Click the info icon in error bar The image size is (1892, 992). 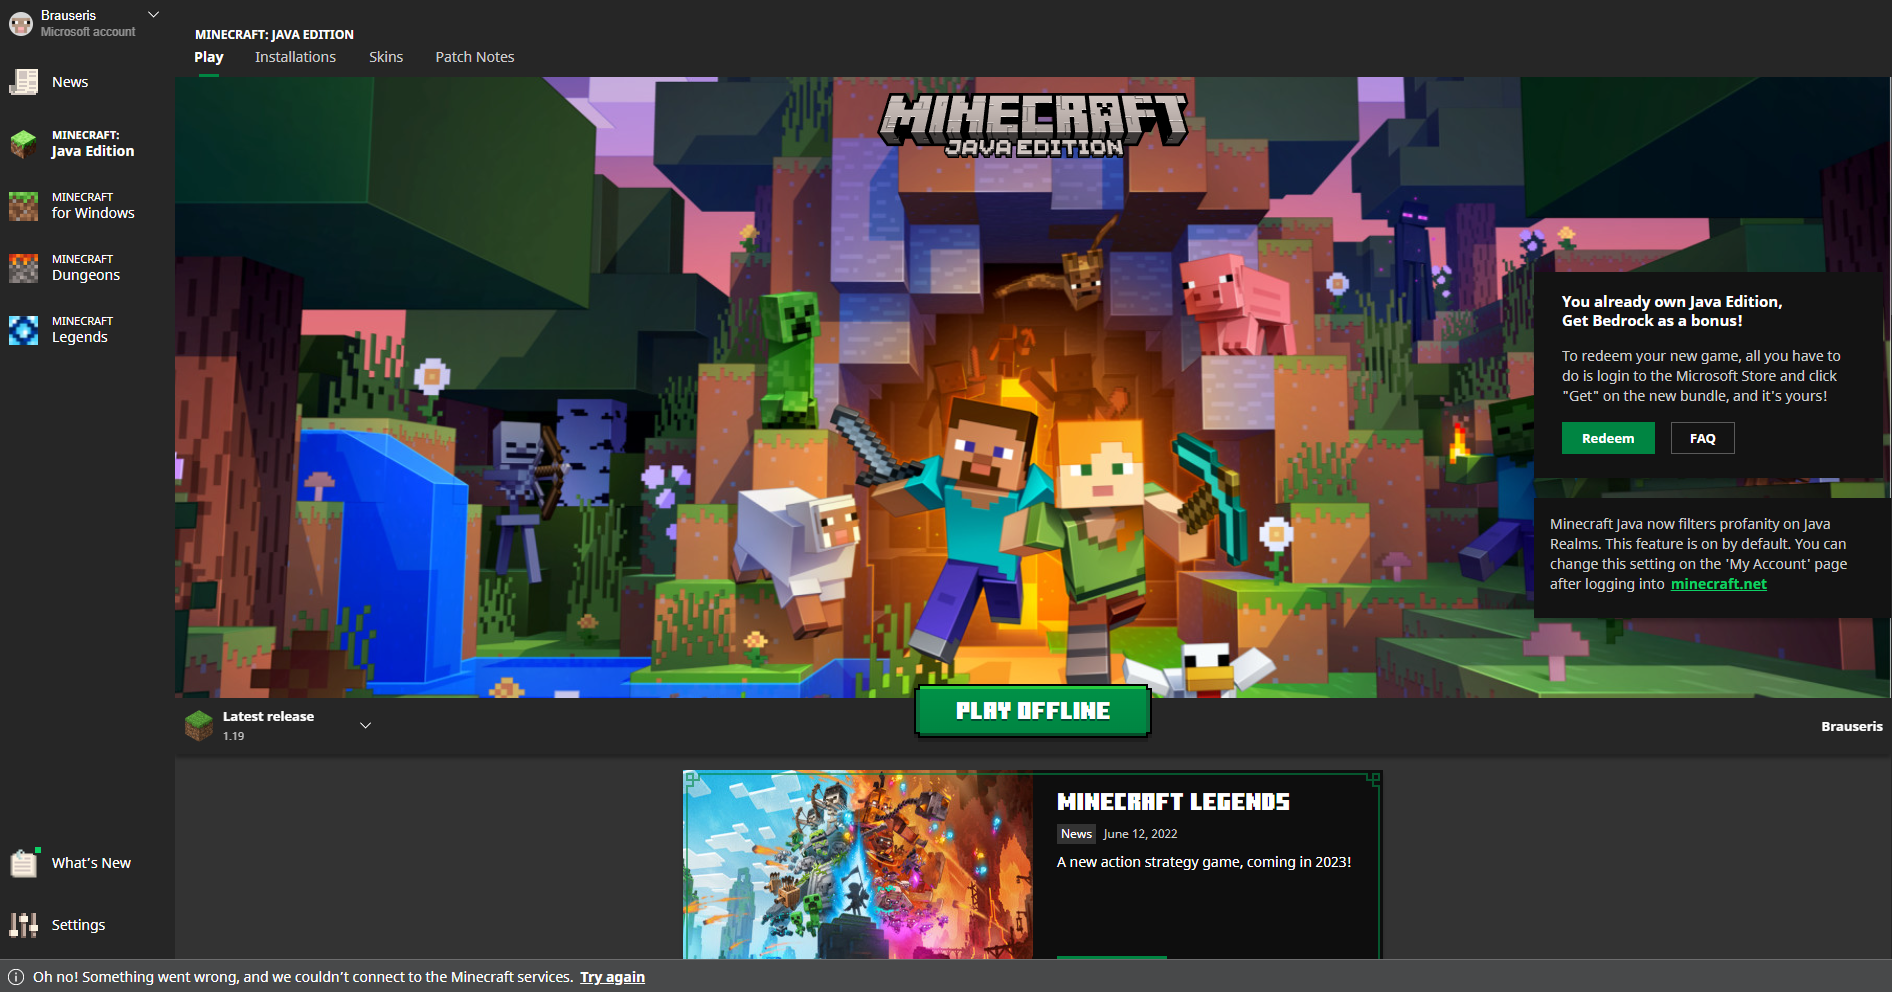(16, 977)
